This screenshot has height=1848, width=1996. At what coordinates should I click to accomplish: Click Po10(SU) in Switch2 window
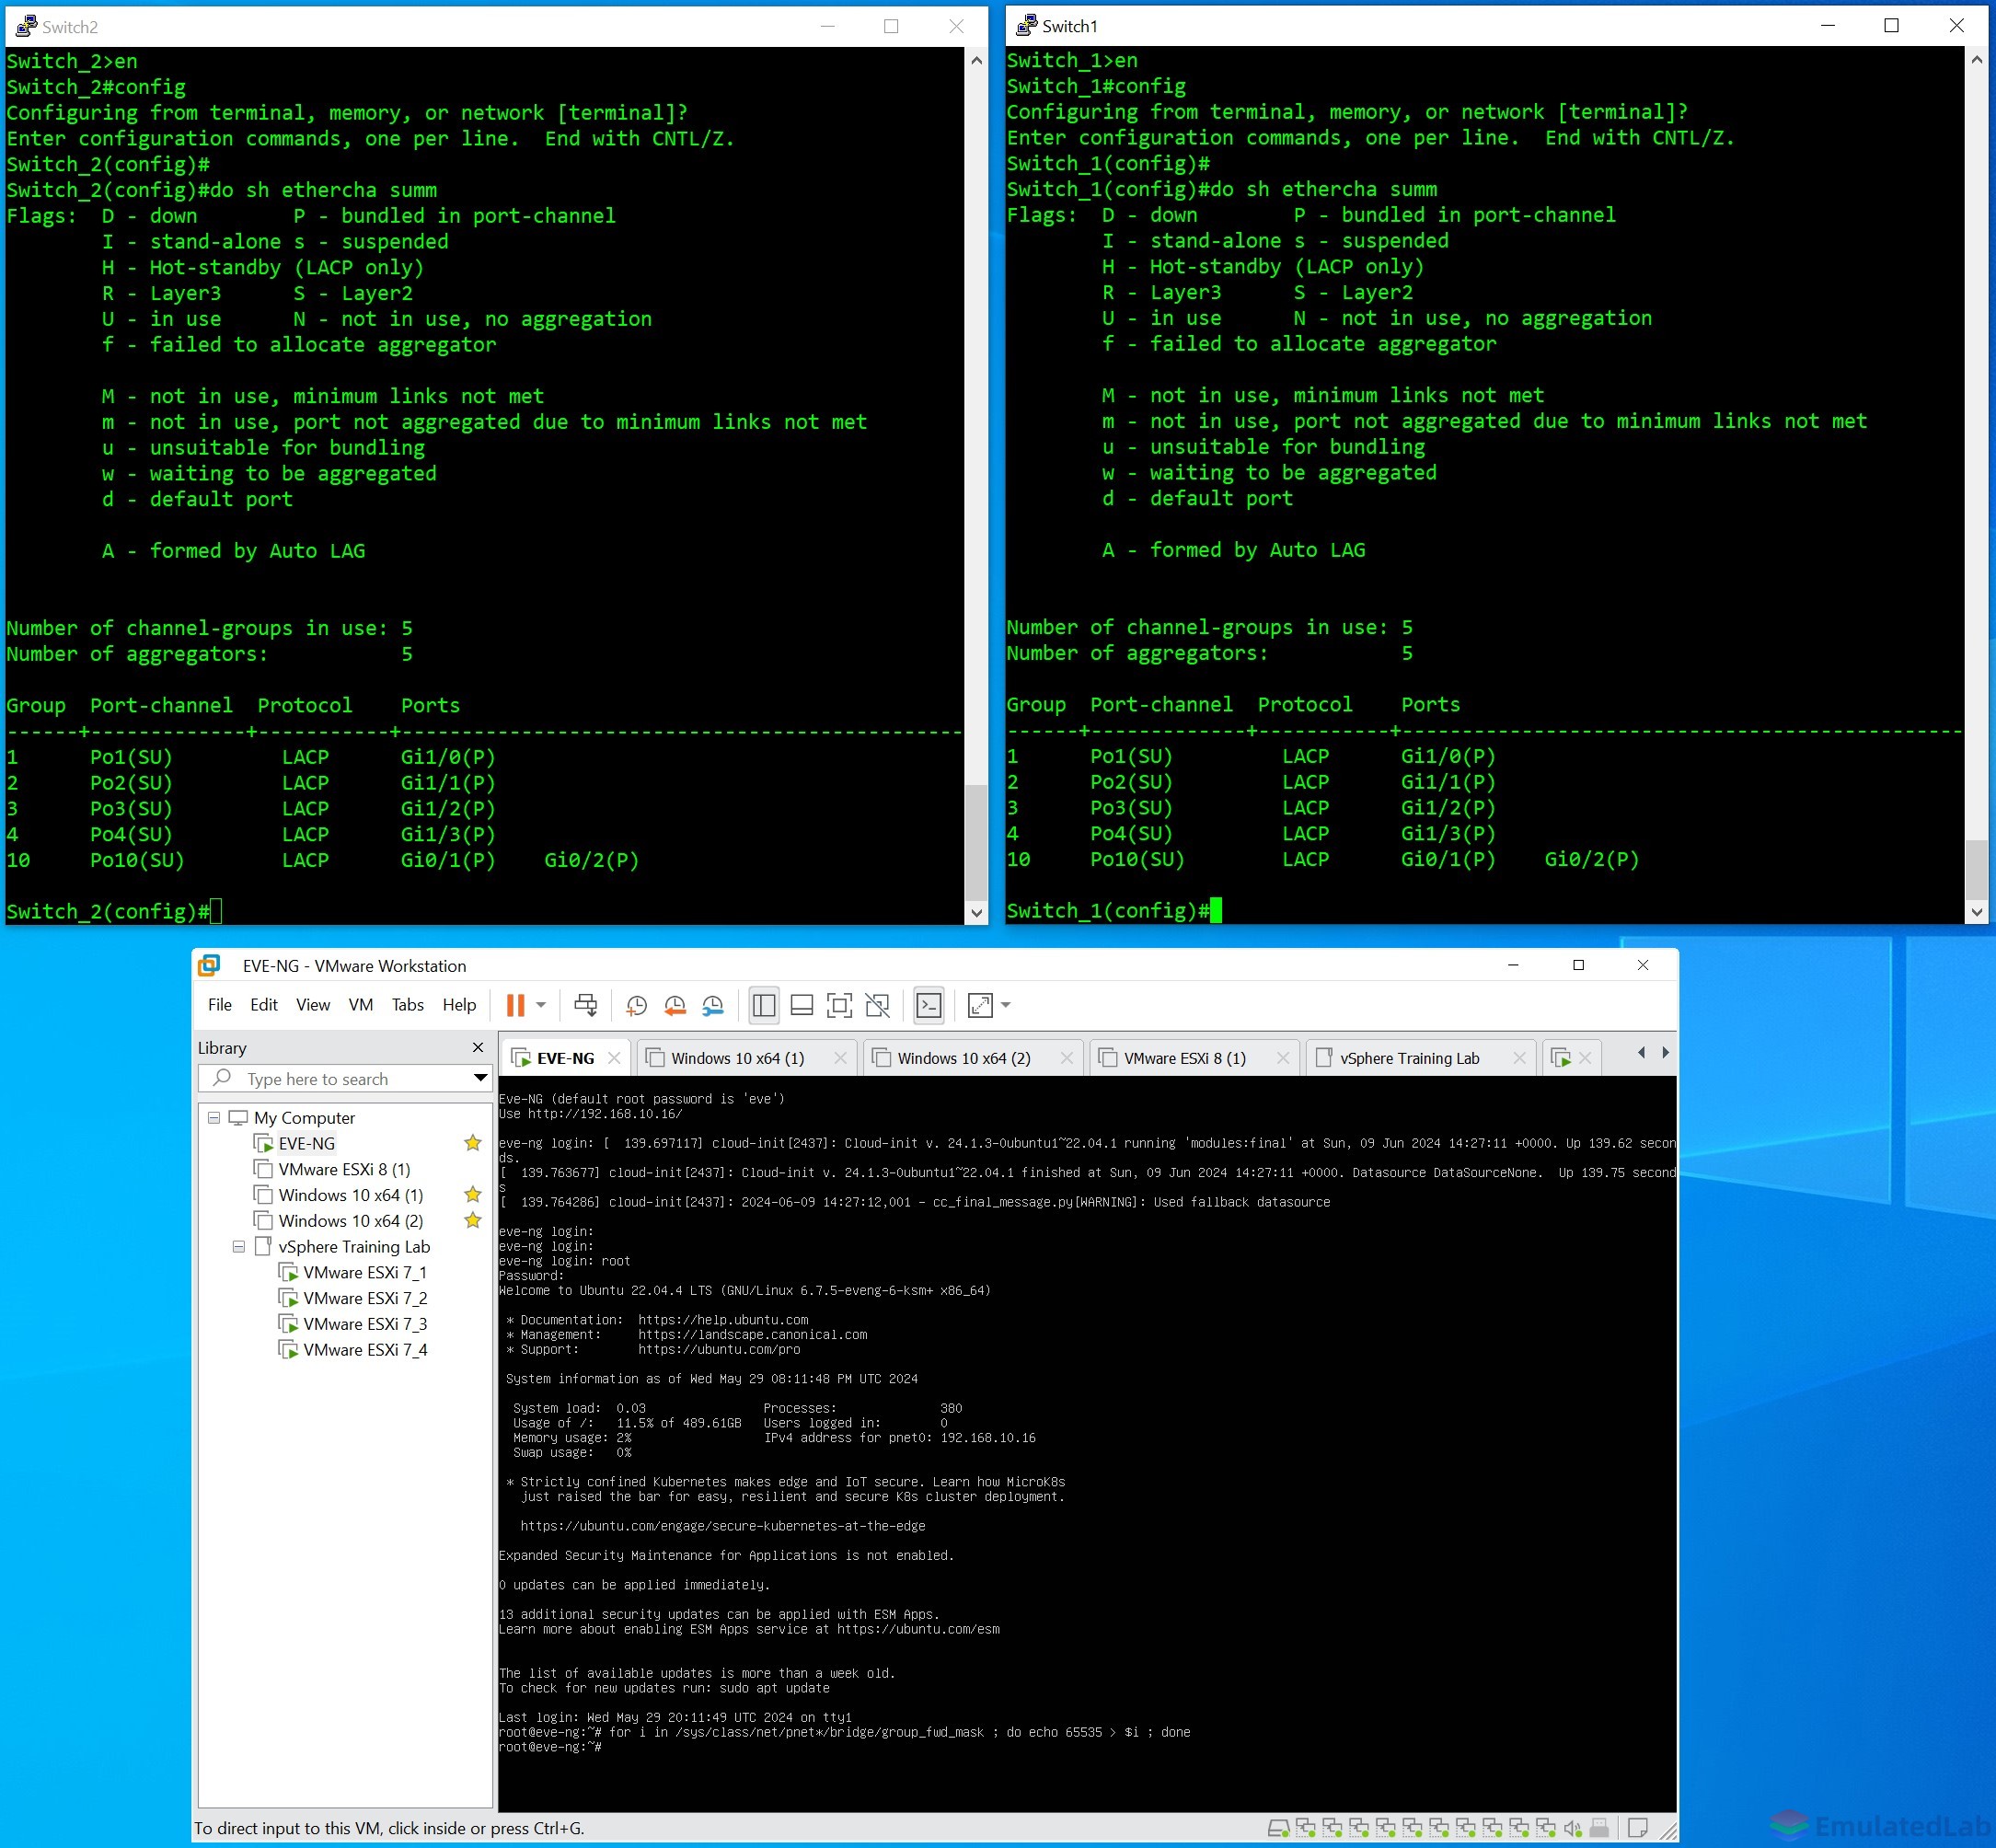click(137, 860)
